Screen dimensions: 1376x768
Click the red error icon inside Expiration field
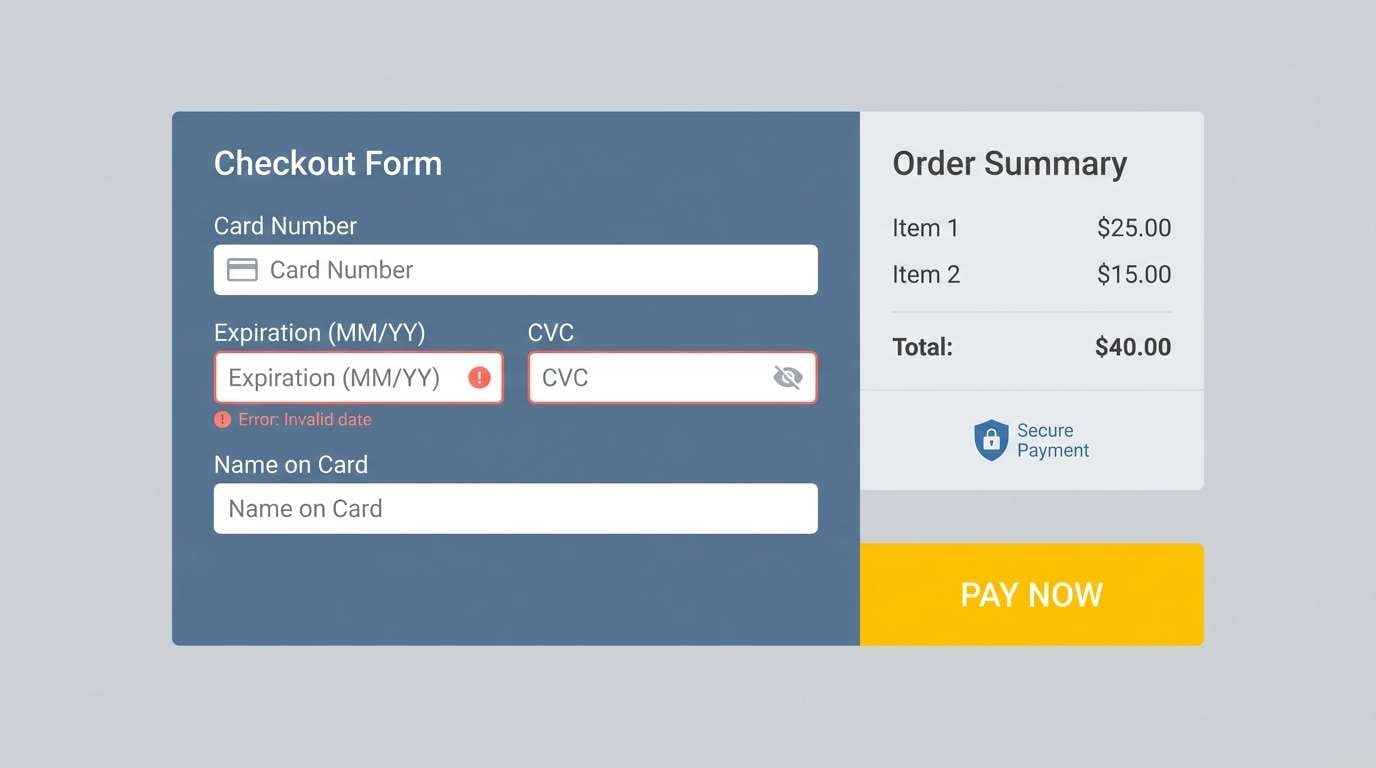(x=478, y=377)
